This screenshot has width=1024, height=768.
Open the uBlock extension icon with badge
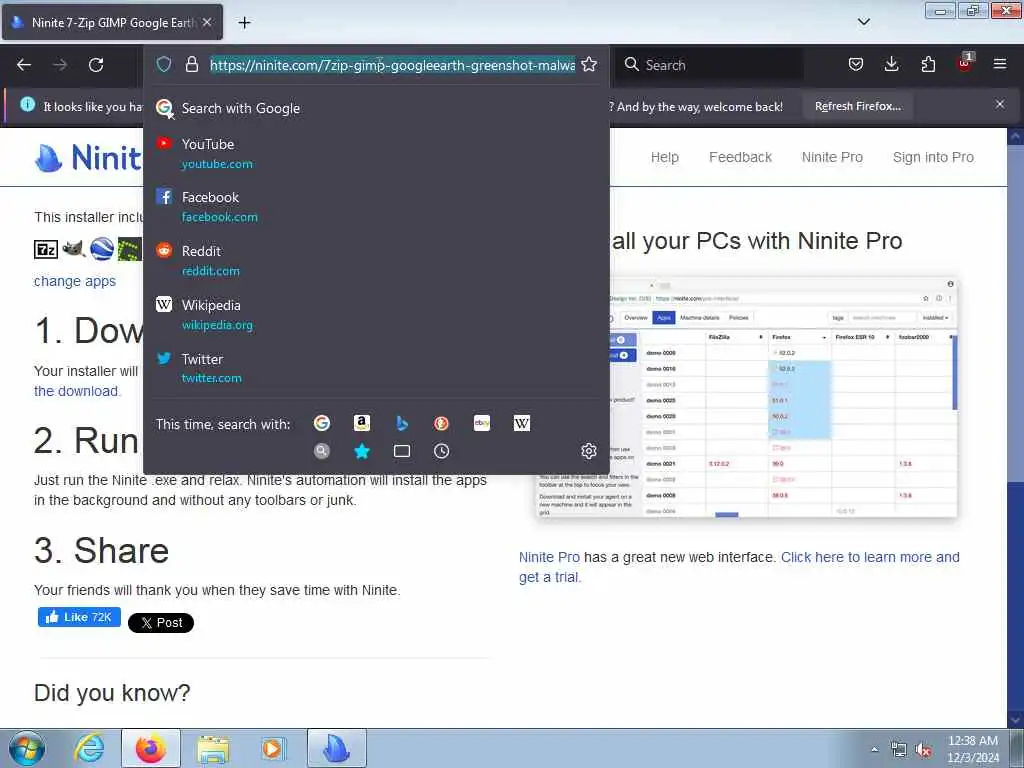pos(965,63)
